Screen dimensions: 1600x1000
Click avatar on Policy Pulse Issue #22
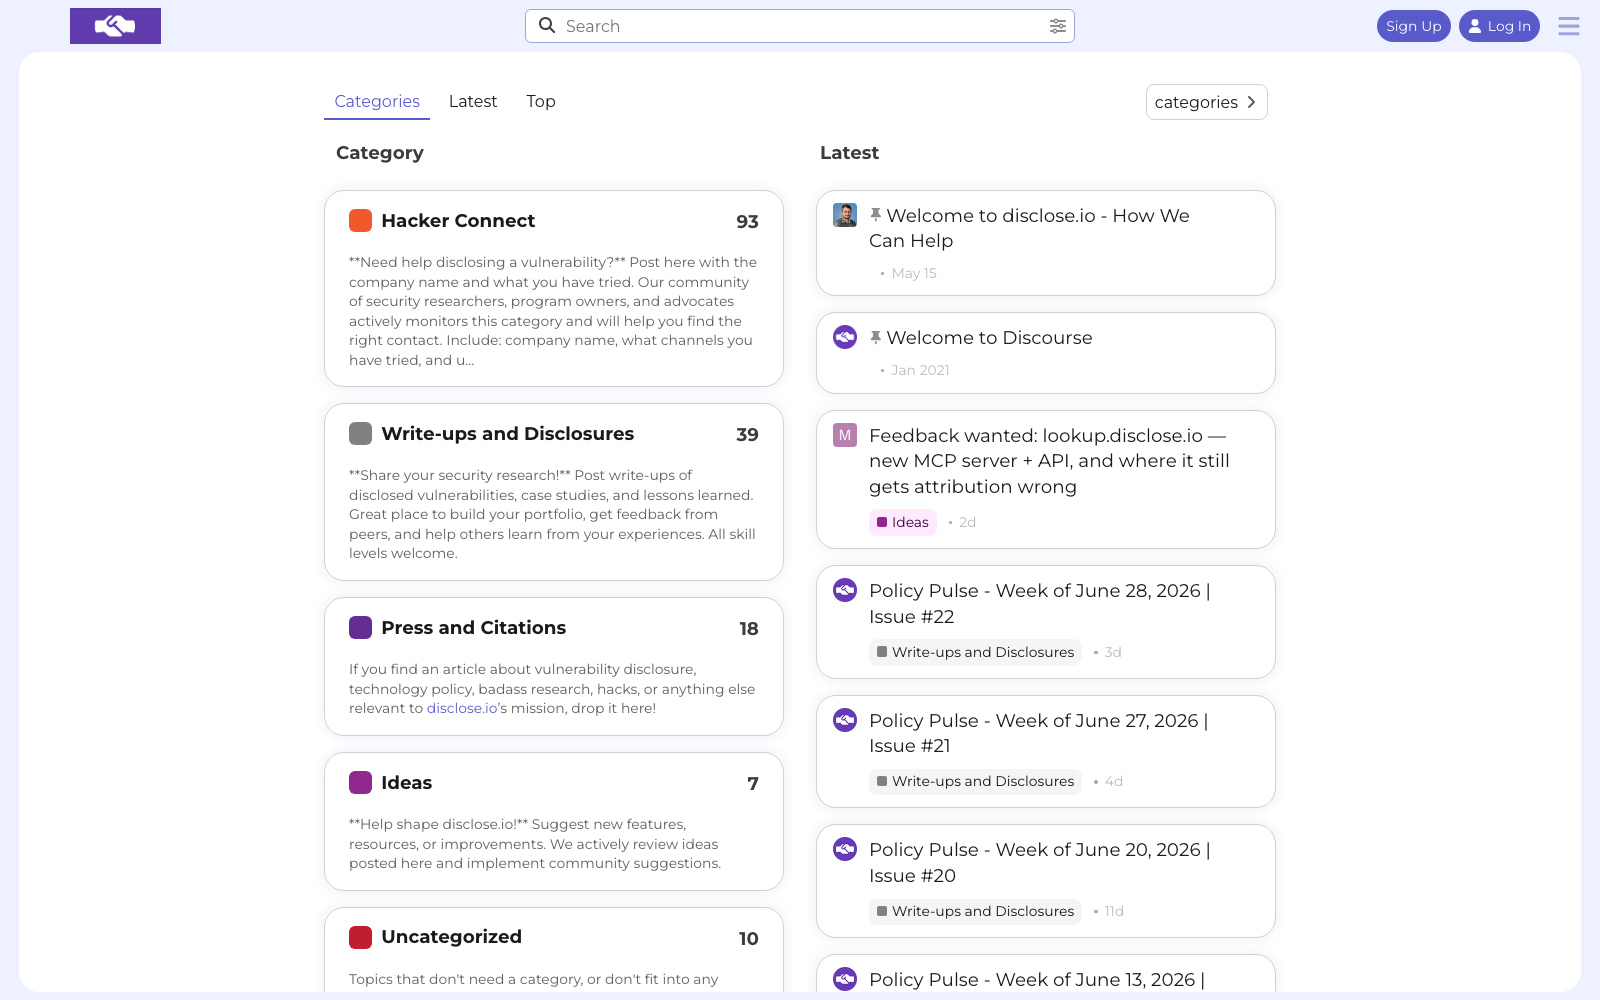pyautogui.click(x=845, y=590)
